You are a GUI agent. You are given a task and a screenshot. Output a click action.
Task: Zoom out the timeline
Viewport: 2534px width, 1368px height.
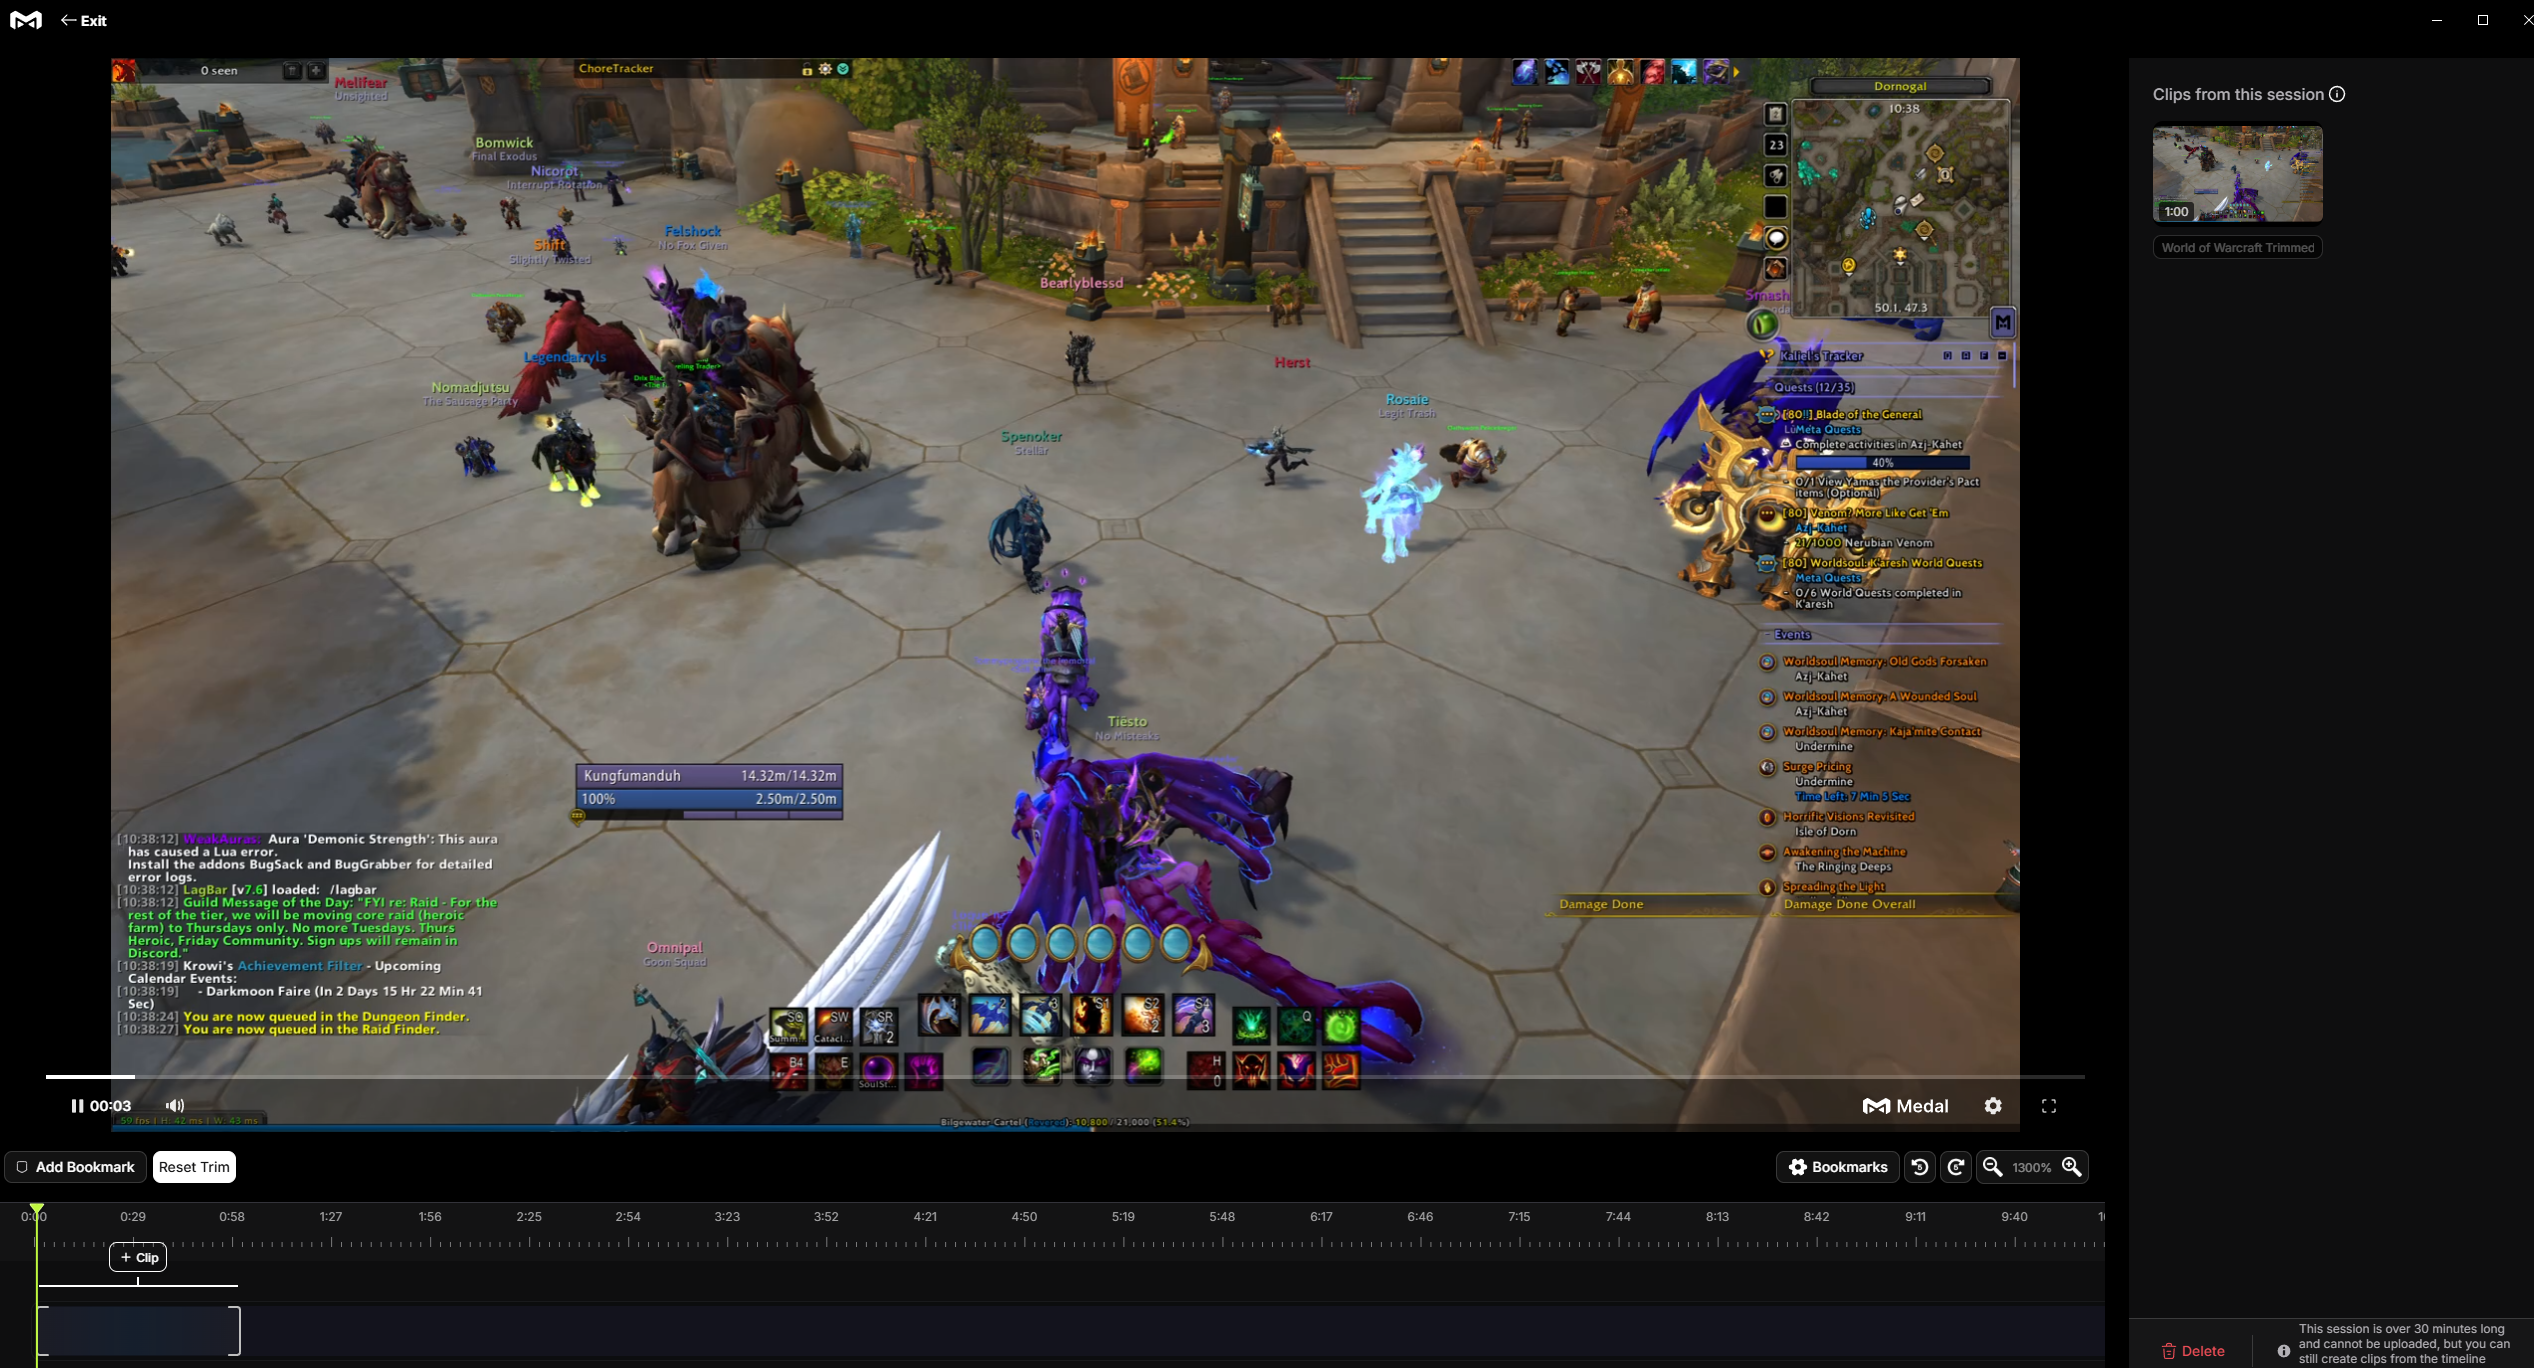[x=1992, y=1167]
